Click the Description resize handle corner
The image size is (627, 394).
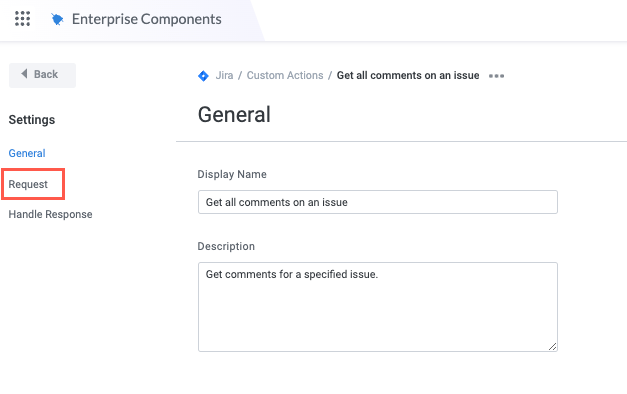(552, 347)
